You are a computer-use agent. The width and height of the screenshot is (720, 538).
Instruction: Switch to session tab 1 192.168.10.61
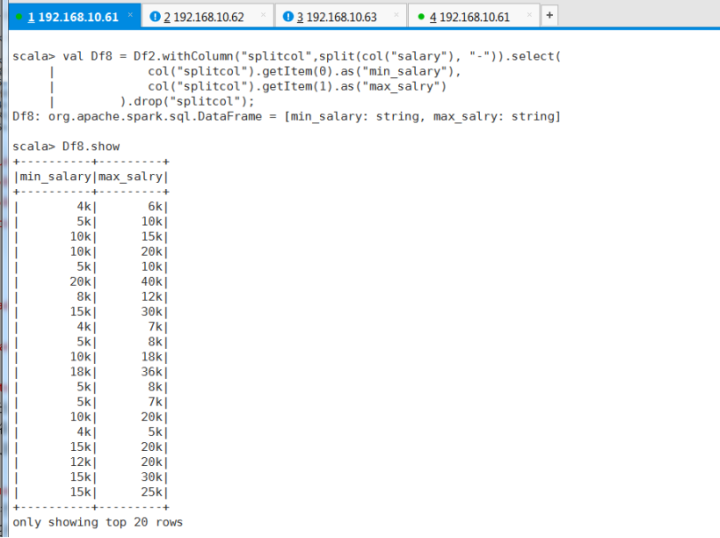pyautogui.click(x=73, y=17)
